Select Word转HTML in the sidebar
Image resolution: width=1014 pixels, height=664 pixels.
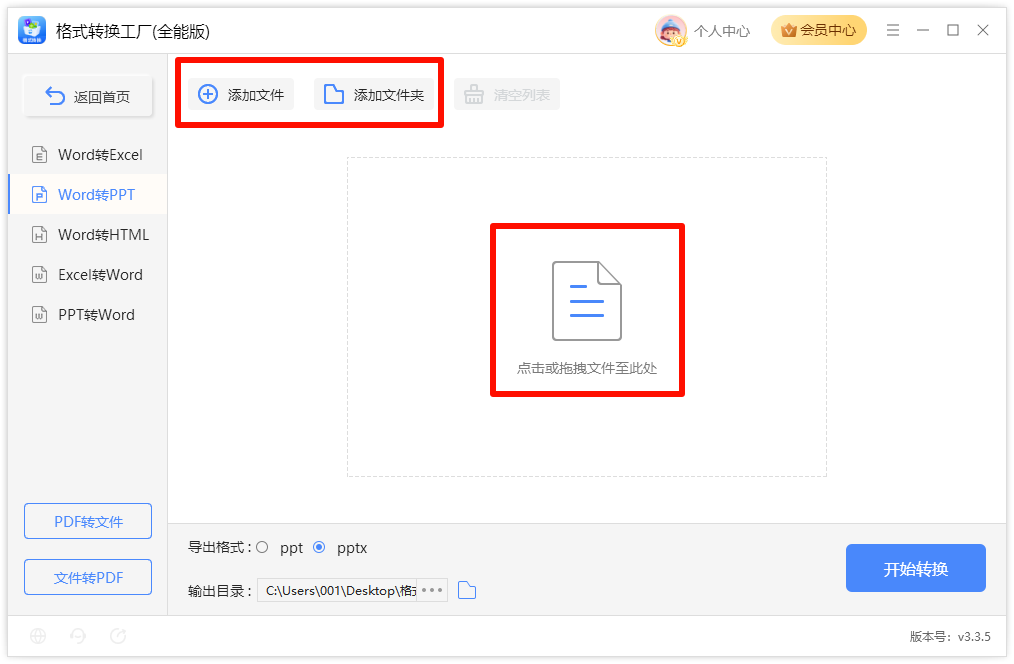point(88,235)
